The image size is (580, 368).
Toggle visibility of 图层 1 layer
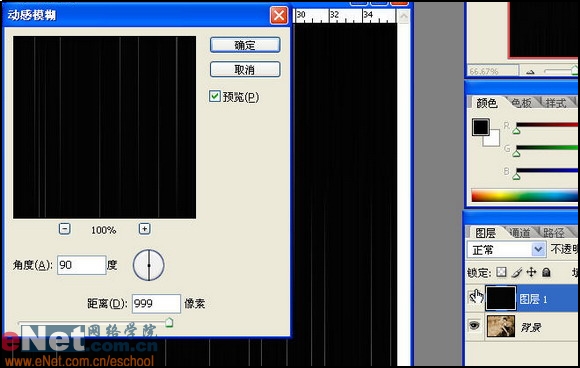point(475,297)
